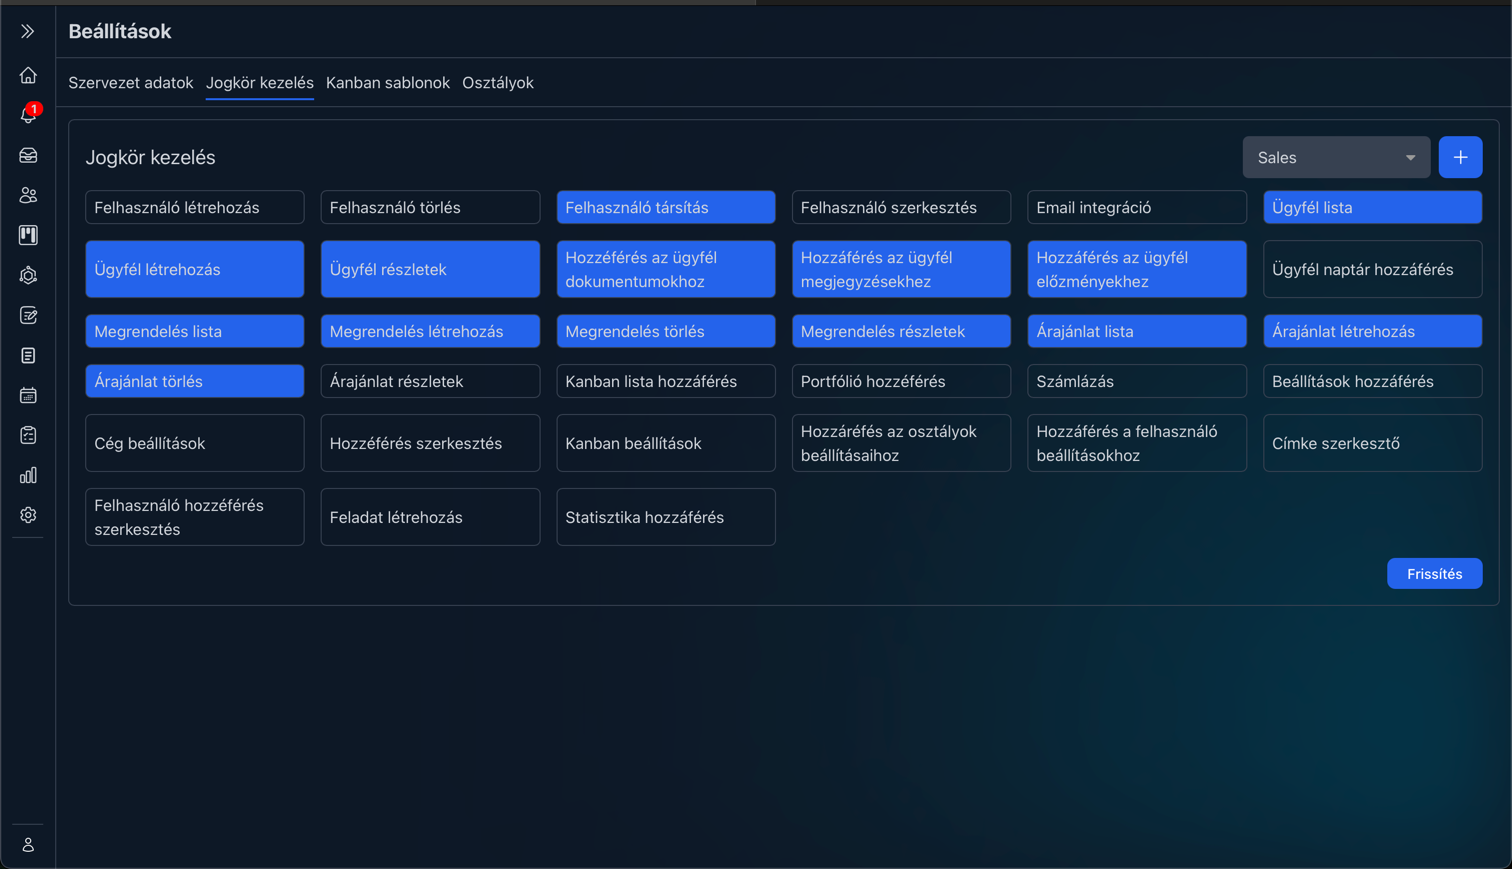
Task: Expand the sidebar with the double chevron
Action: coord(28,32)
